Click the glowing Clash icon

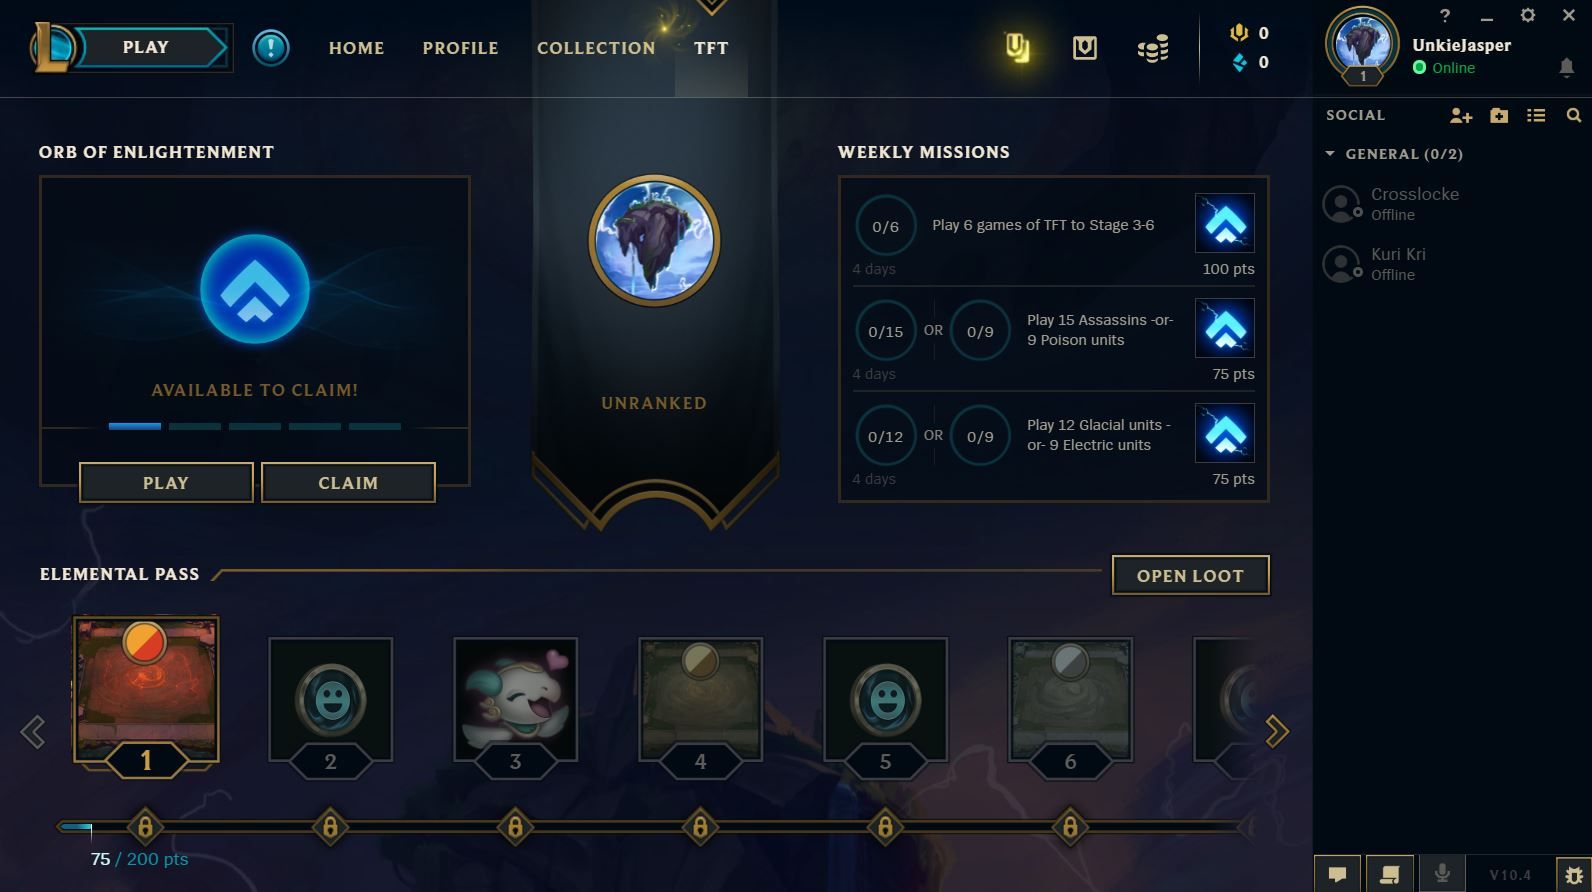point(1017,48)
